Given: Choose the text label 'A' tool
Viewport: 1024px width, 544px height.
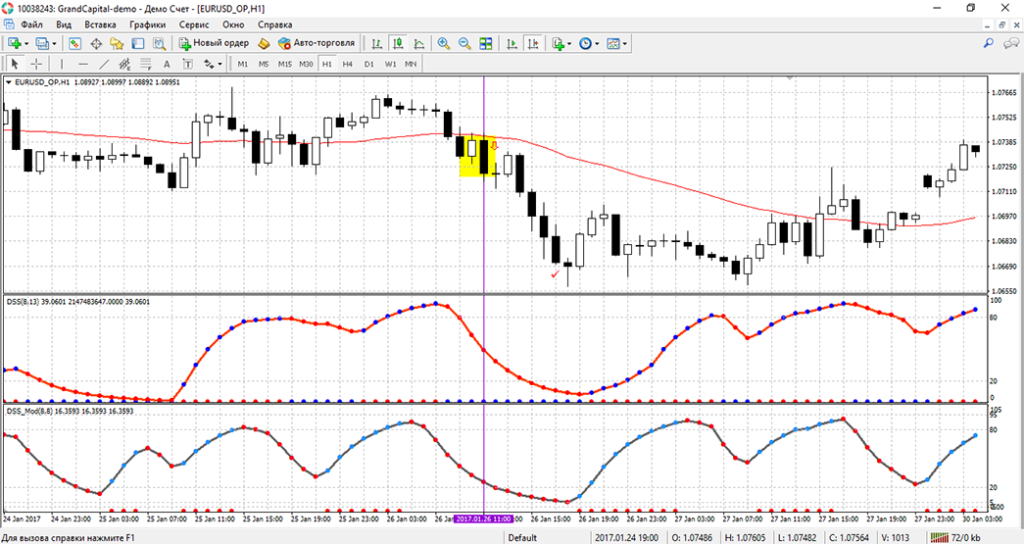Looking at the screenshot, I should pos(167,64).
